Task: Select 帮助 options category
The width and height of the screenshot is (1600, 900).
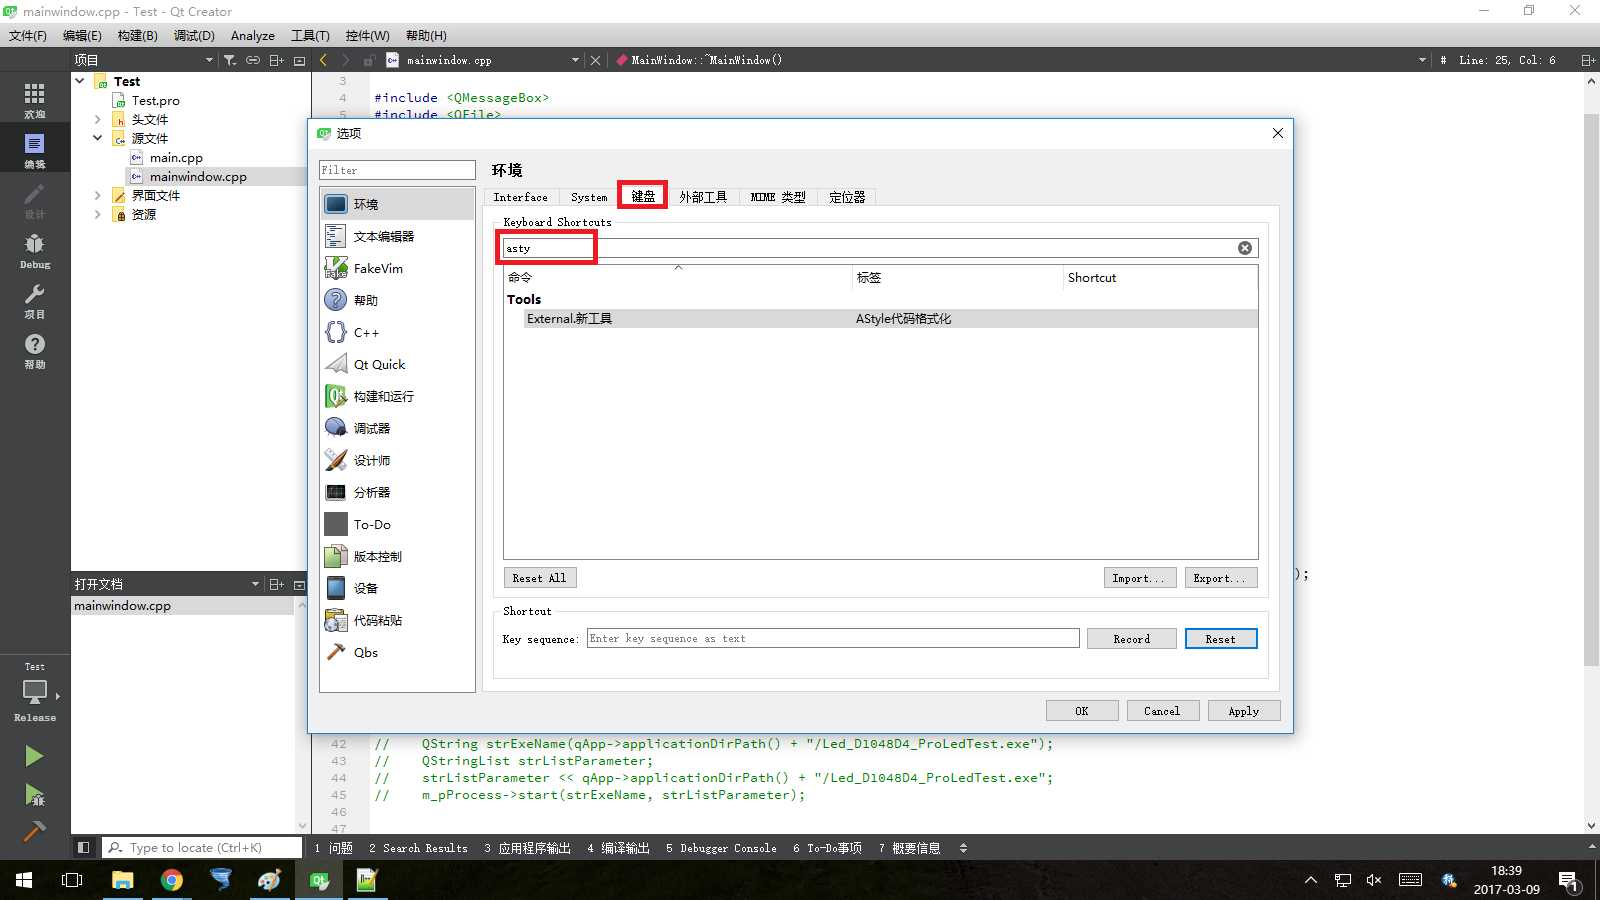Action: (x=397, y=300)
